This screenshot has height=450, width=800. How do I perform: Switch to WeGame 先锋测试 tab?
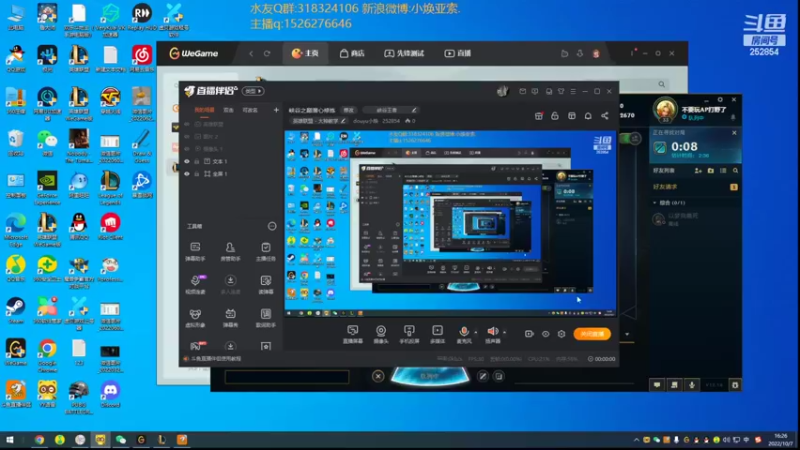pyautogui.click(x=404, y=53)
